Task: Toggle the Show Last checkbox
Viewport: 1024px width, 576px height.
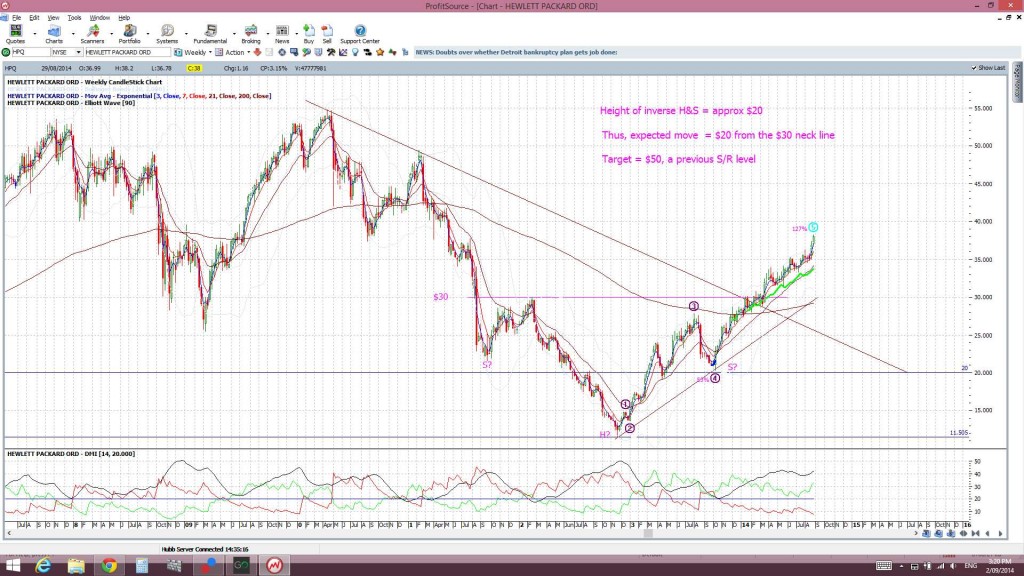Action: 974,68
